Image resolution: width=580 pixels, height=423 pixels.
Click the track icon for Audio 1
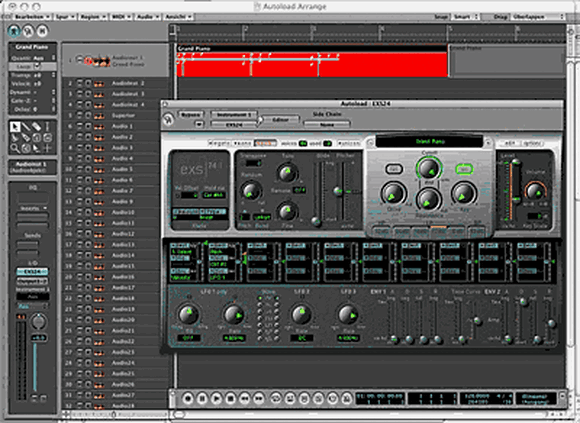pos(99,126)
